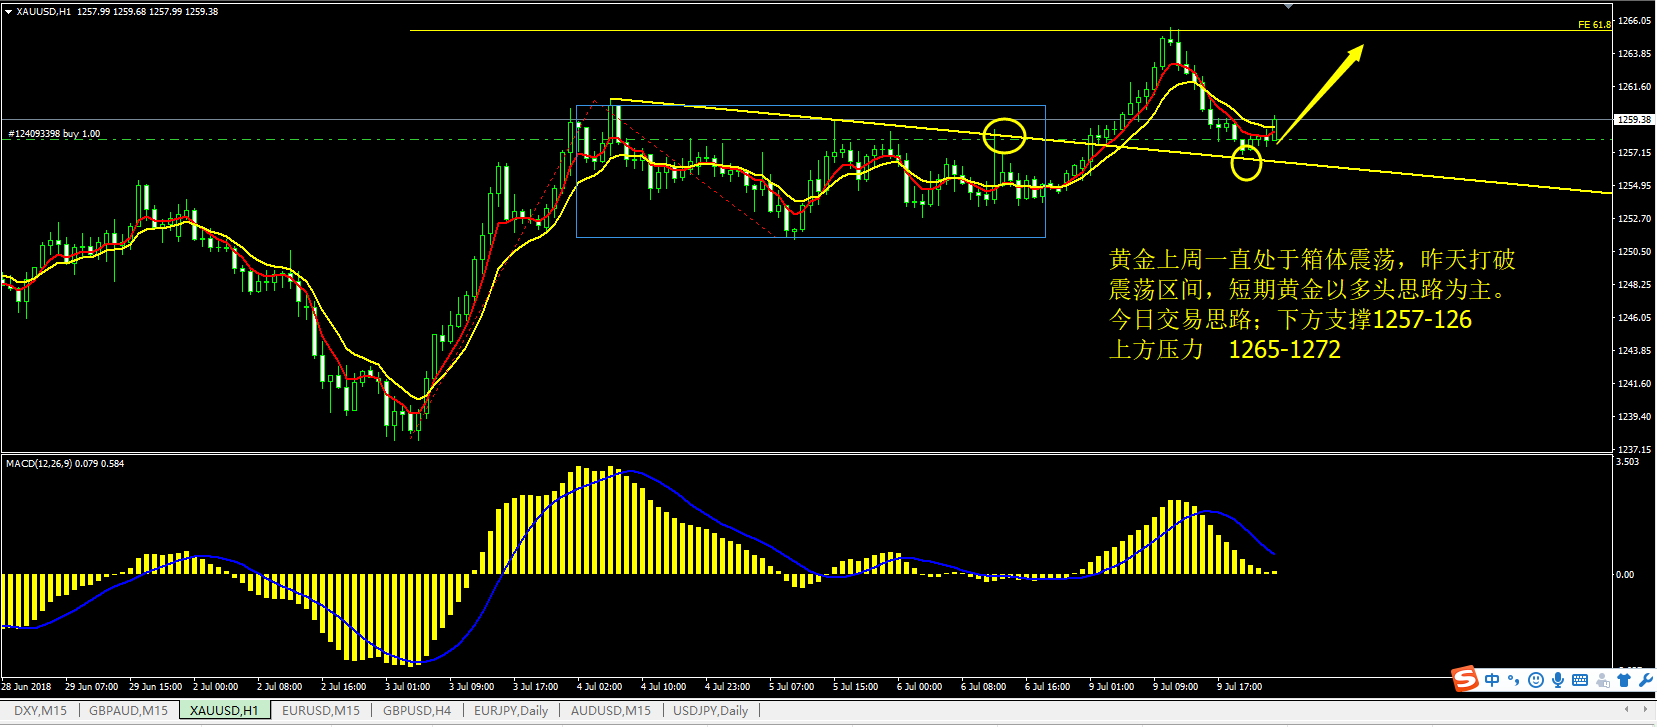Viewport: 1657px width, 727px height.
Task: Click the '4 Jul 02:00' time axis label
Action: click(600, 687)
